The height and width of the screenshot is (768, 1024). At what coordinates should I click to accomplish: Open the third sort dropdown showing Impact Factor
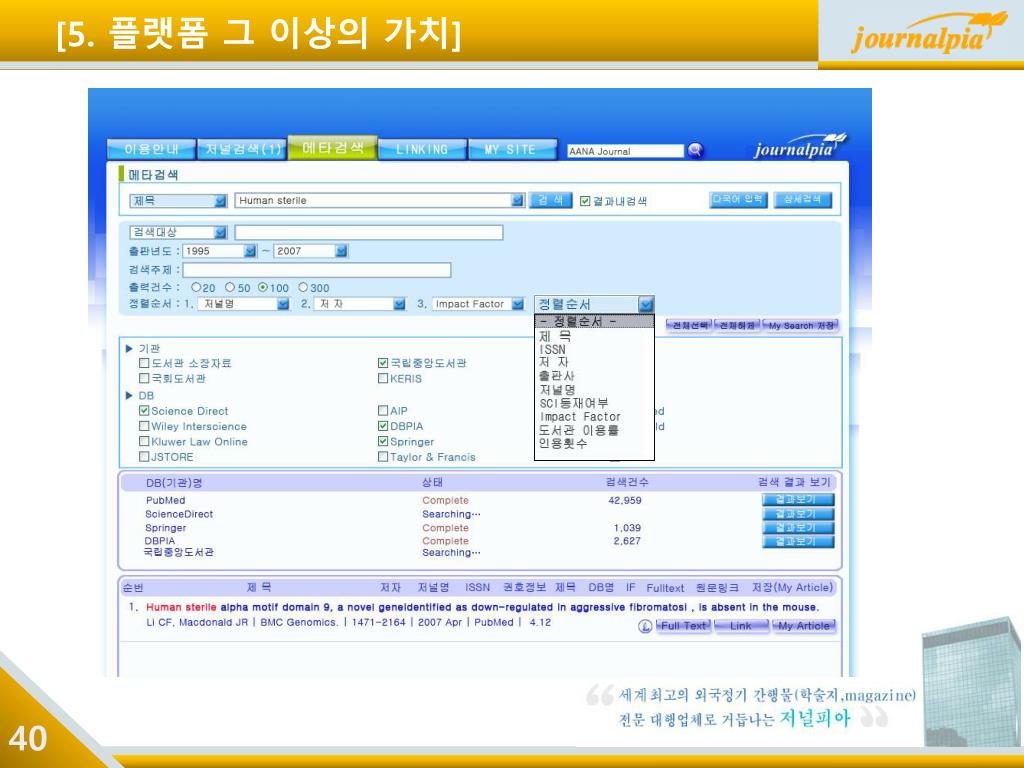point(517,304)
